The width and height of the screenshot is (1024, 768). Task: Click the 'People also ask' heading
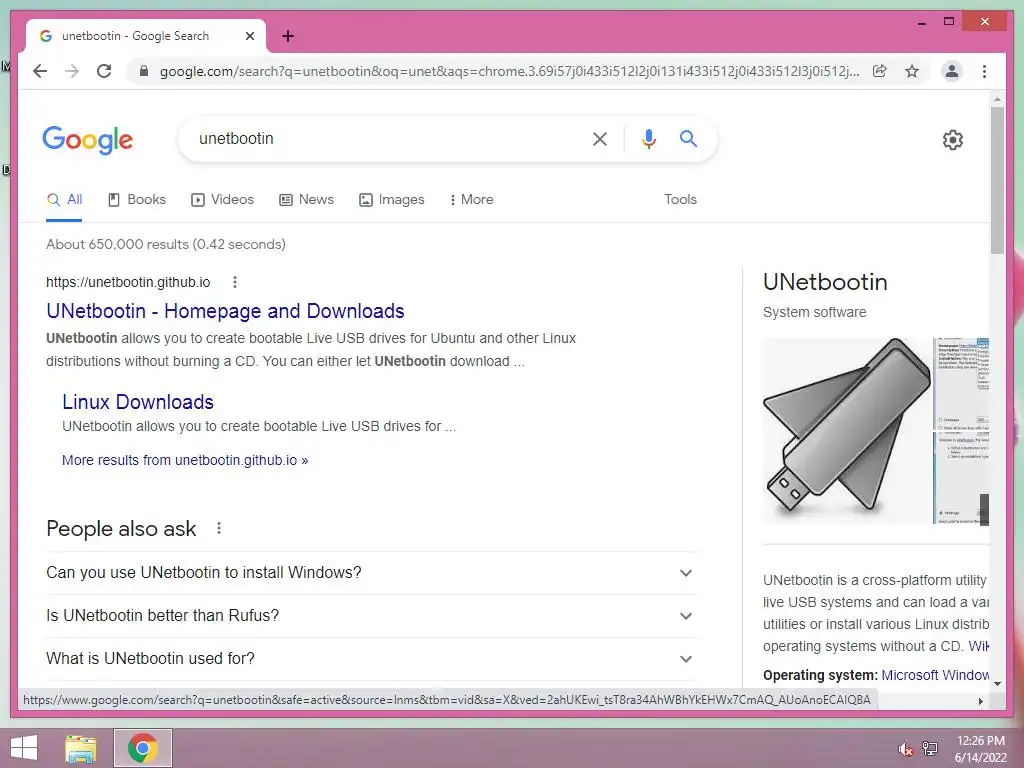tap(121, 528)
